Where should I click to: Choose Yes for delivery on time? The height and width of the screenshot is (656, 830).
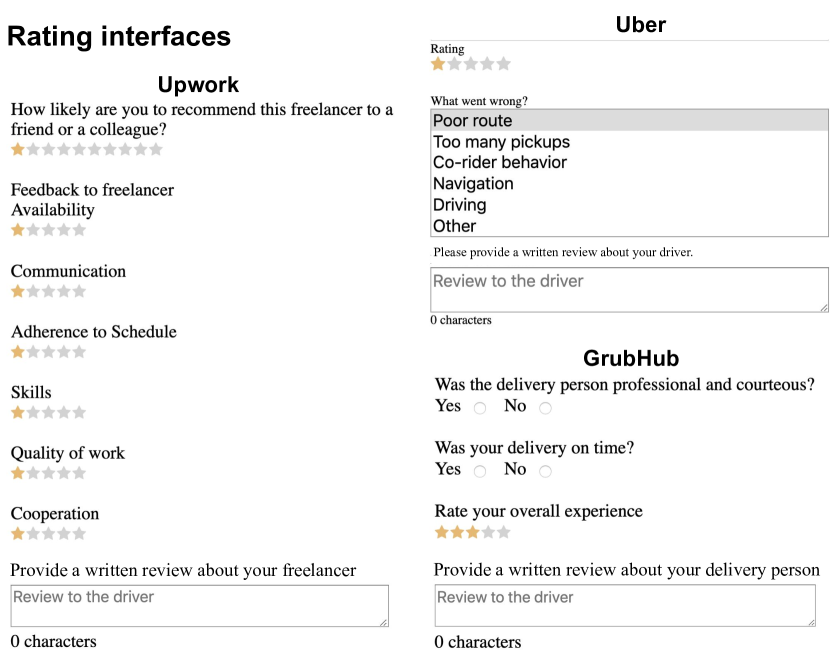tap(480, 471)
